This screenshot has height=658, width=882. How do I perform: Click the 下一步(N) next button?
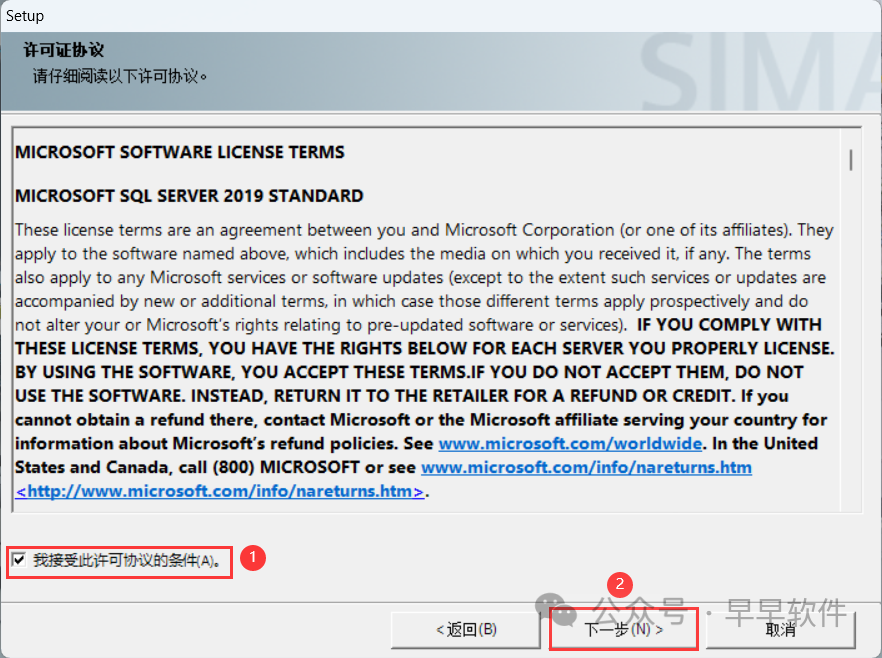[624, 629]
